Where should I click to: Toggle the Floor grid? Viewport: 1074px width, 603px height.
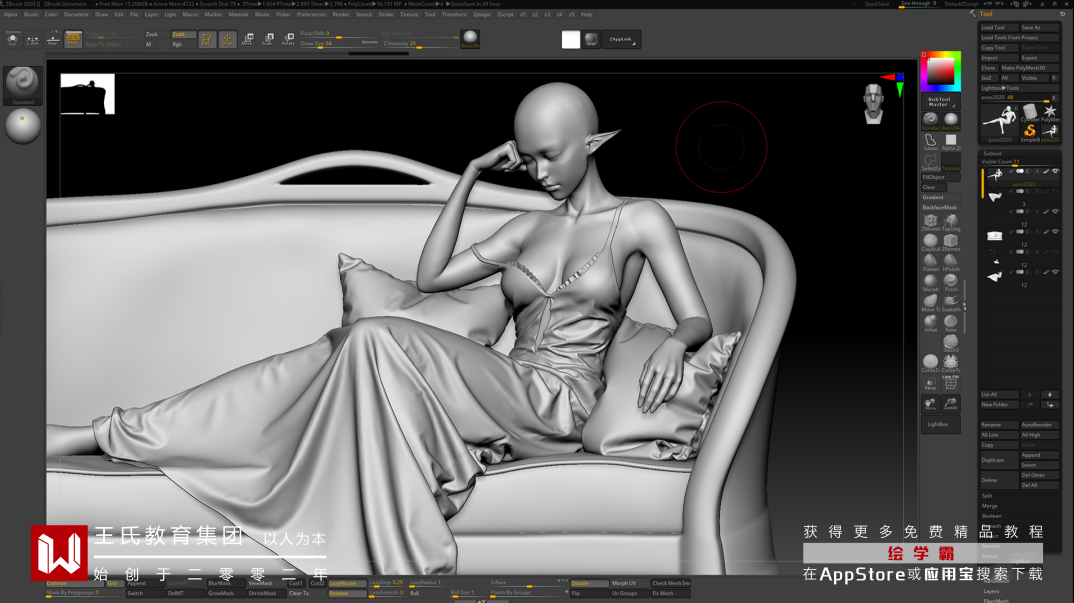pyautogui.click(x=53, y=39)
